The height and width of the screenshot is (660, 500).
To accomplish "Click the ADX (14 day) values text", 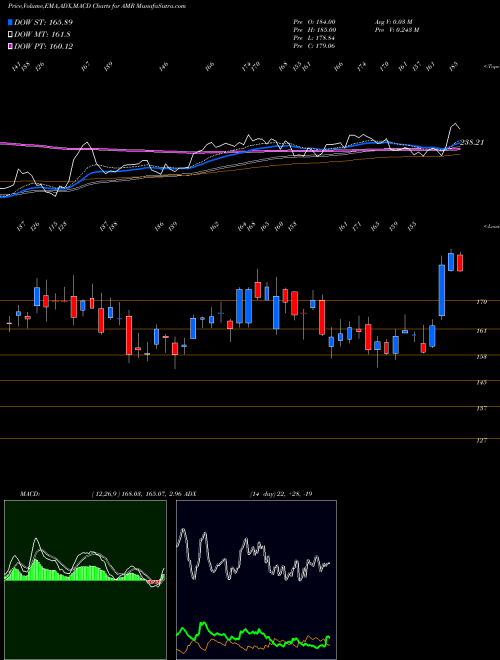I will click(281, 494).
